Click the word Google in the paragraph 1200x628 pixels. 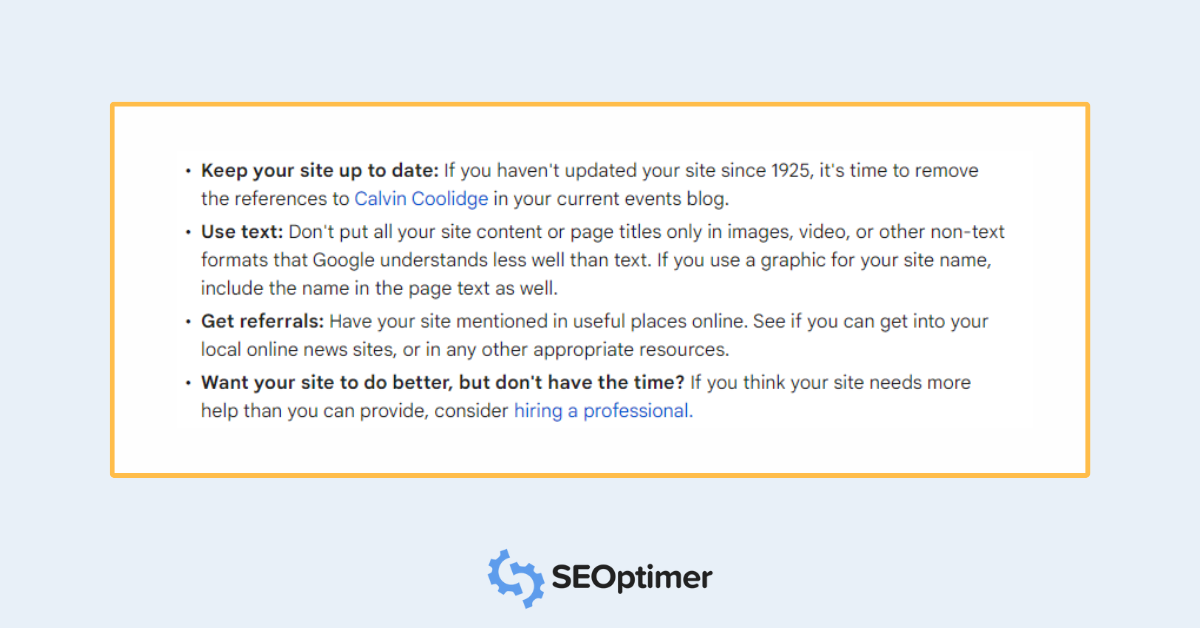coord(346,261)
